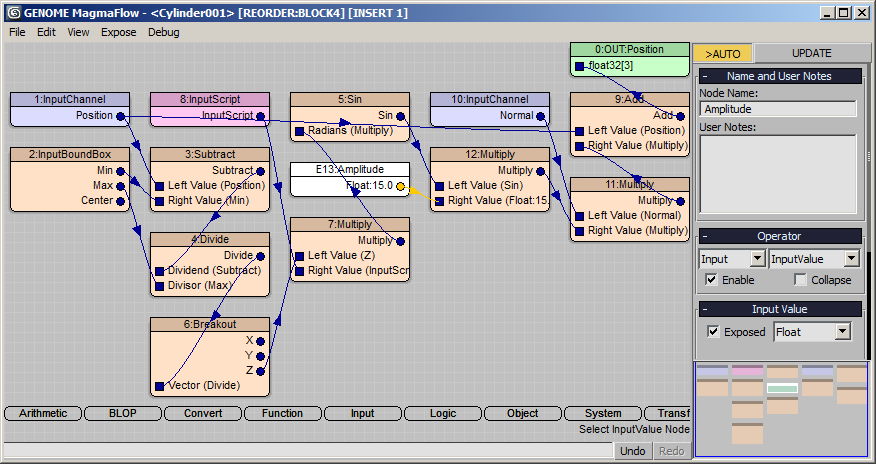
Task: Collapse the Input Value rollout
Action: coord(780,309)
